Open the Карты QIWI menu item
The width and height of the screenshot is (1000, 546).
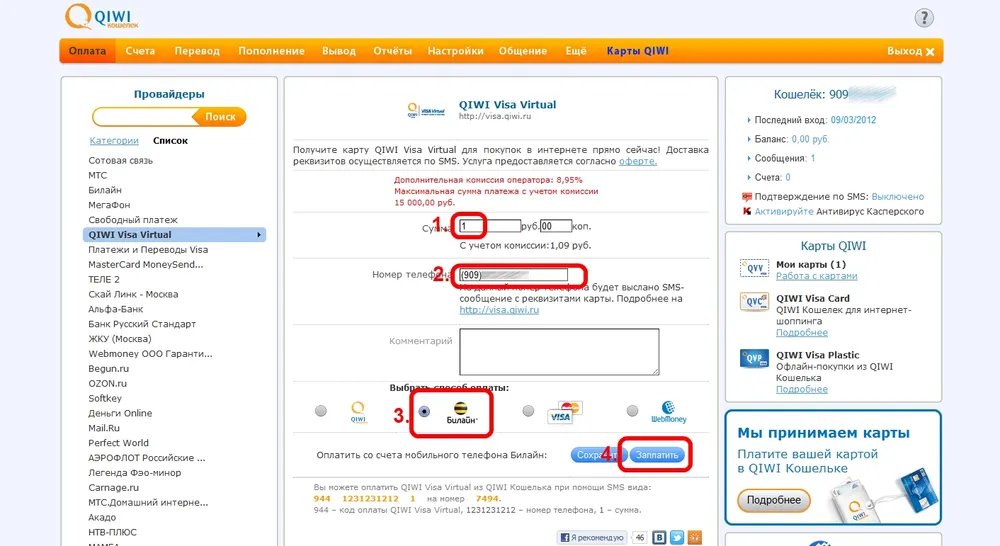[638, 51]
